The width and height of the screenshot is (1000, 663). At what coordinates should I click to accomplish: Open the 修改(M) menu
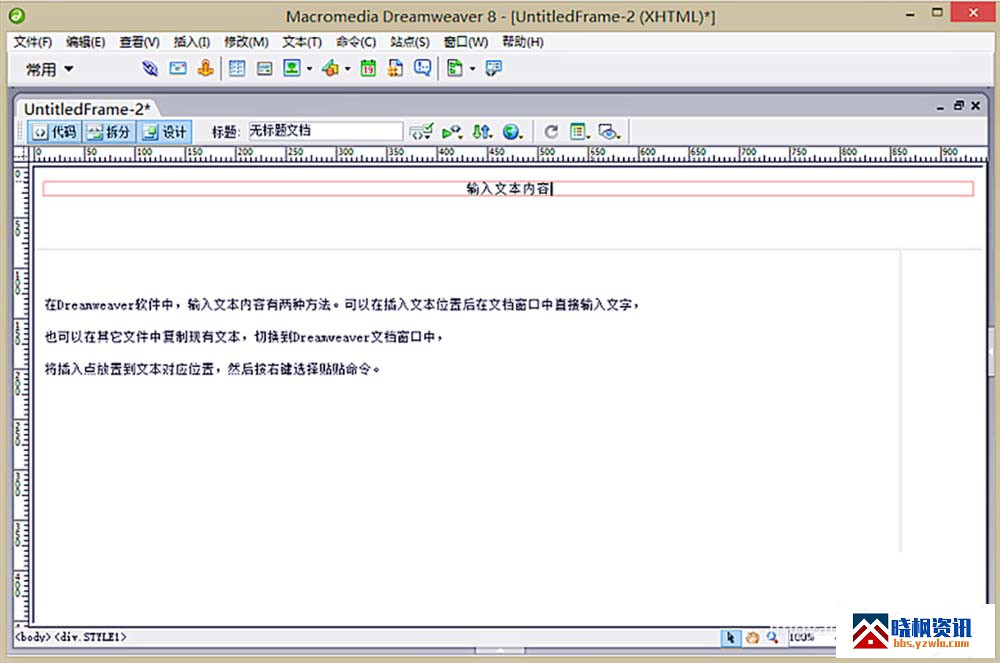[246, 42]
